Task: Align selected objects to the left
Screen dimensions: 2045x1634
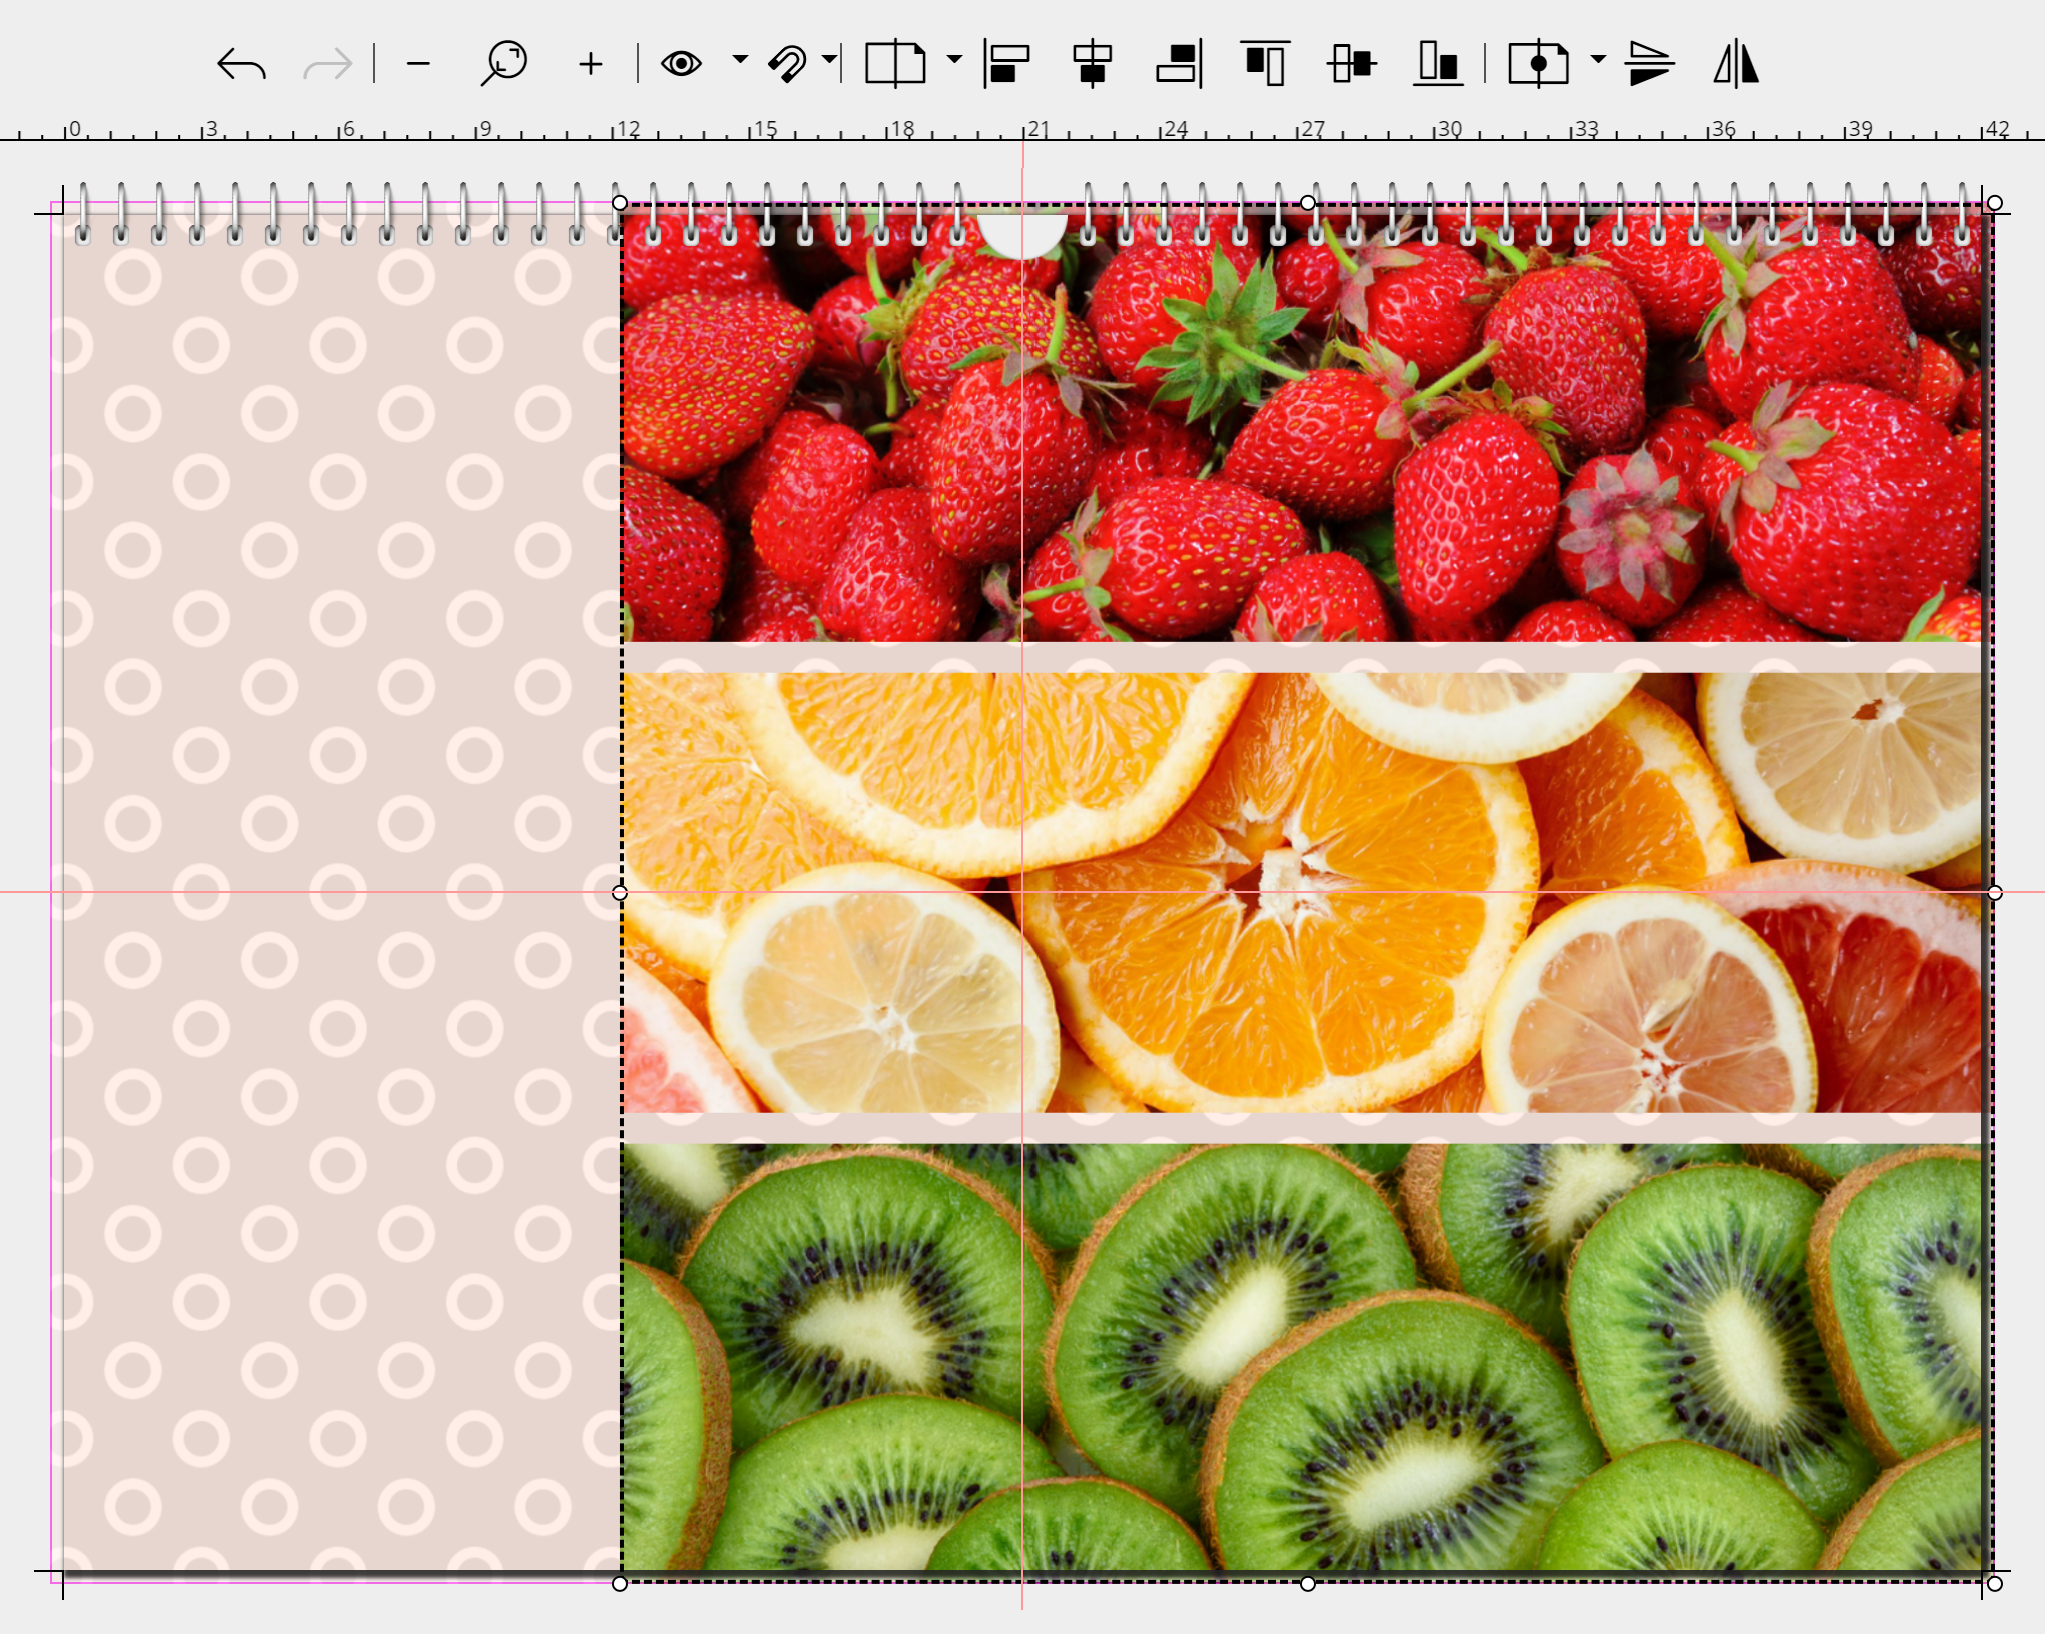Action: [x=1007, y=64]
